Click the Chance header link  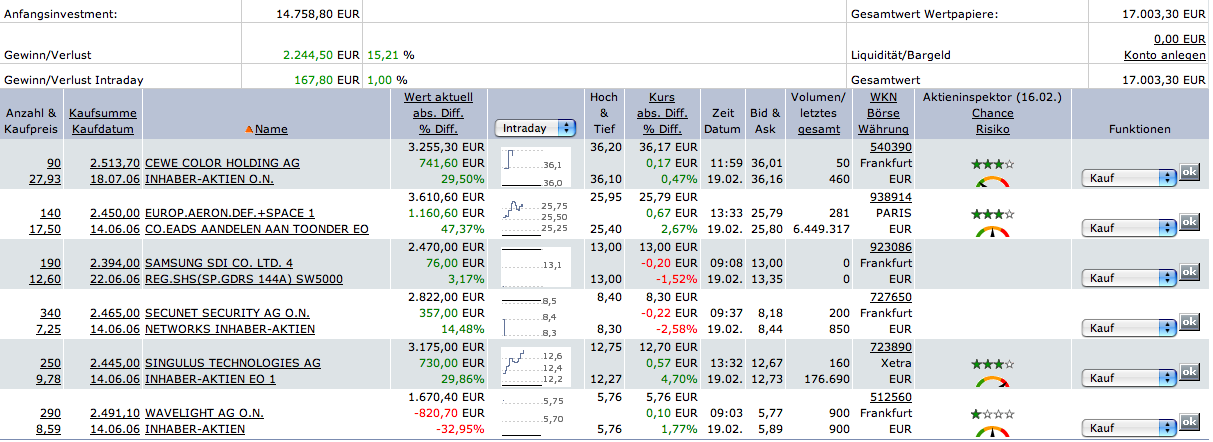[992, 114]
